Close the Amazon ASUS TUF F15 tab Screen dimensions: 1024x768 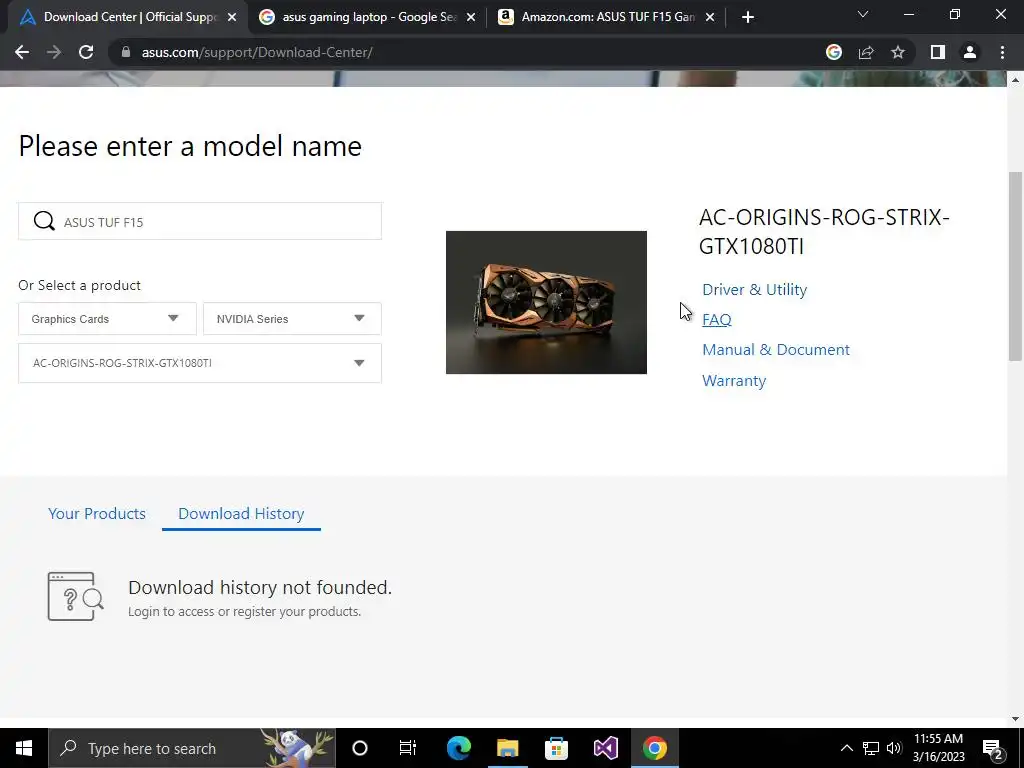[x=710, y=17]
